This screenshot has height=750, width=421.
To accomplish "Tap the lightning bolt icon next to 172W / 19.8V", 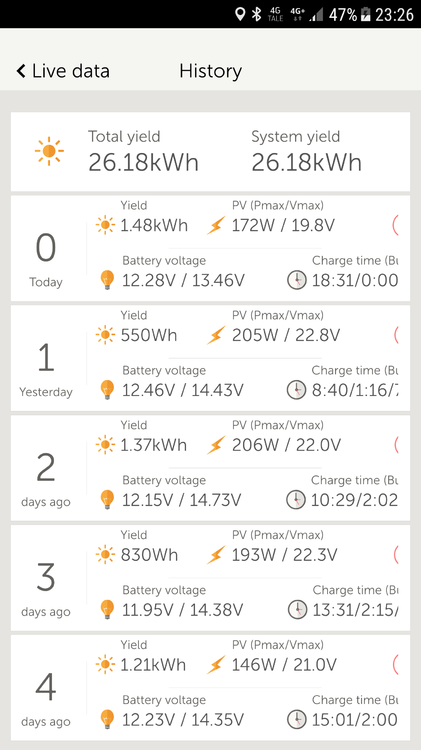I will 216,225.
